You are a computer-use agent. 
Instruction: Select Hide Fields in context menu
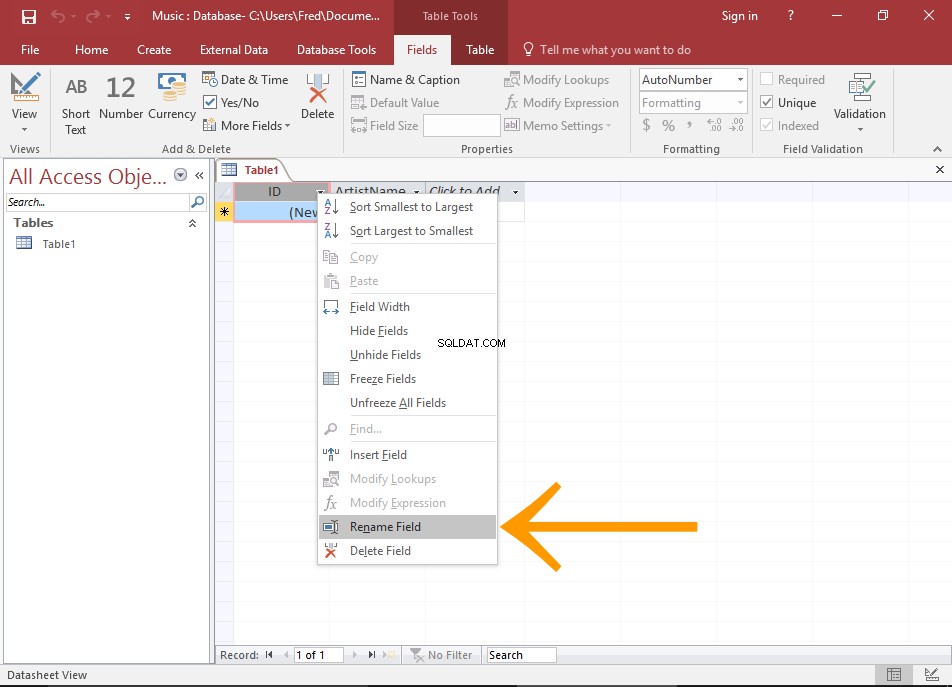[x=407, y=331]
